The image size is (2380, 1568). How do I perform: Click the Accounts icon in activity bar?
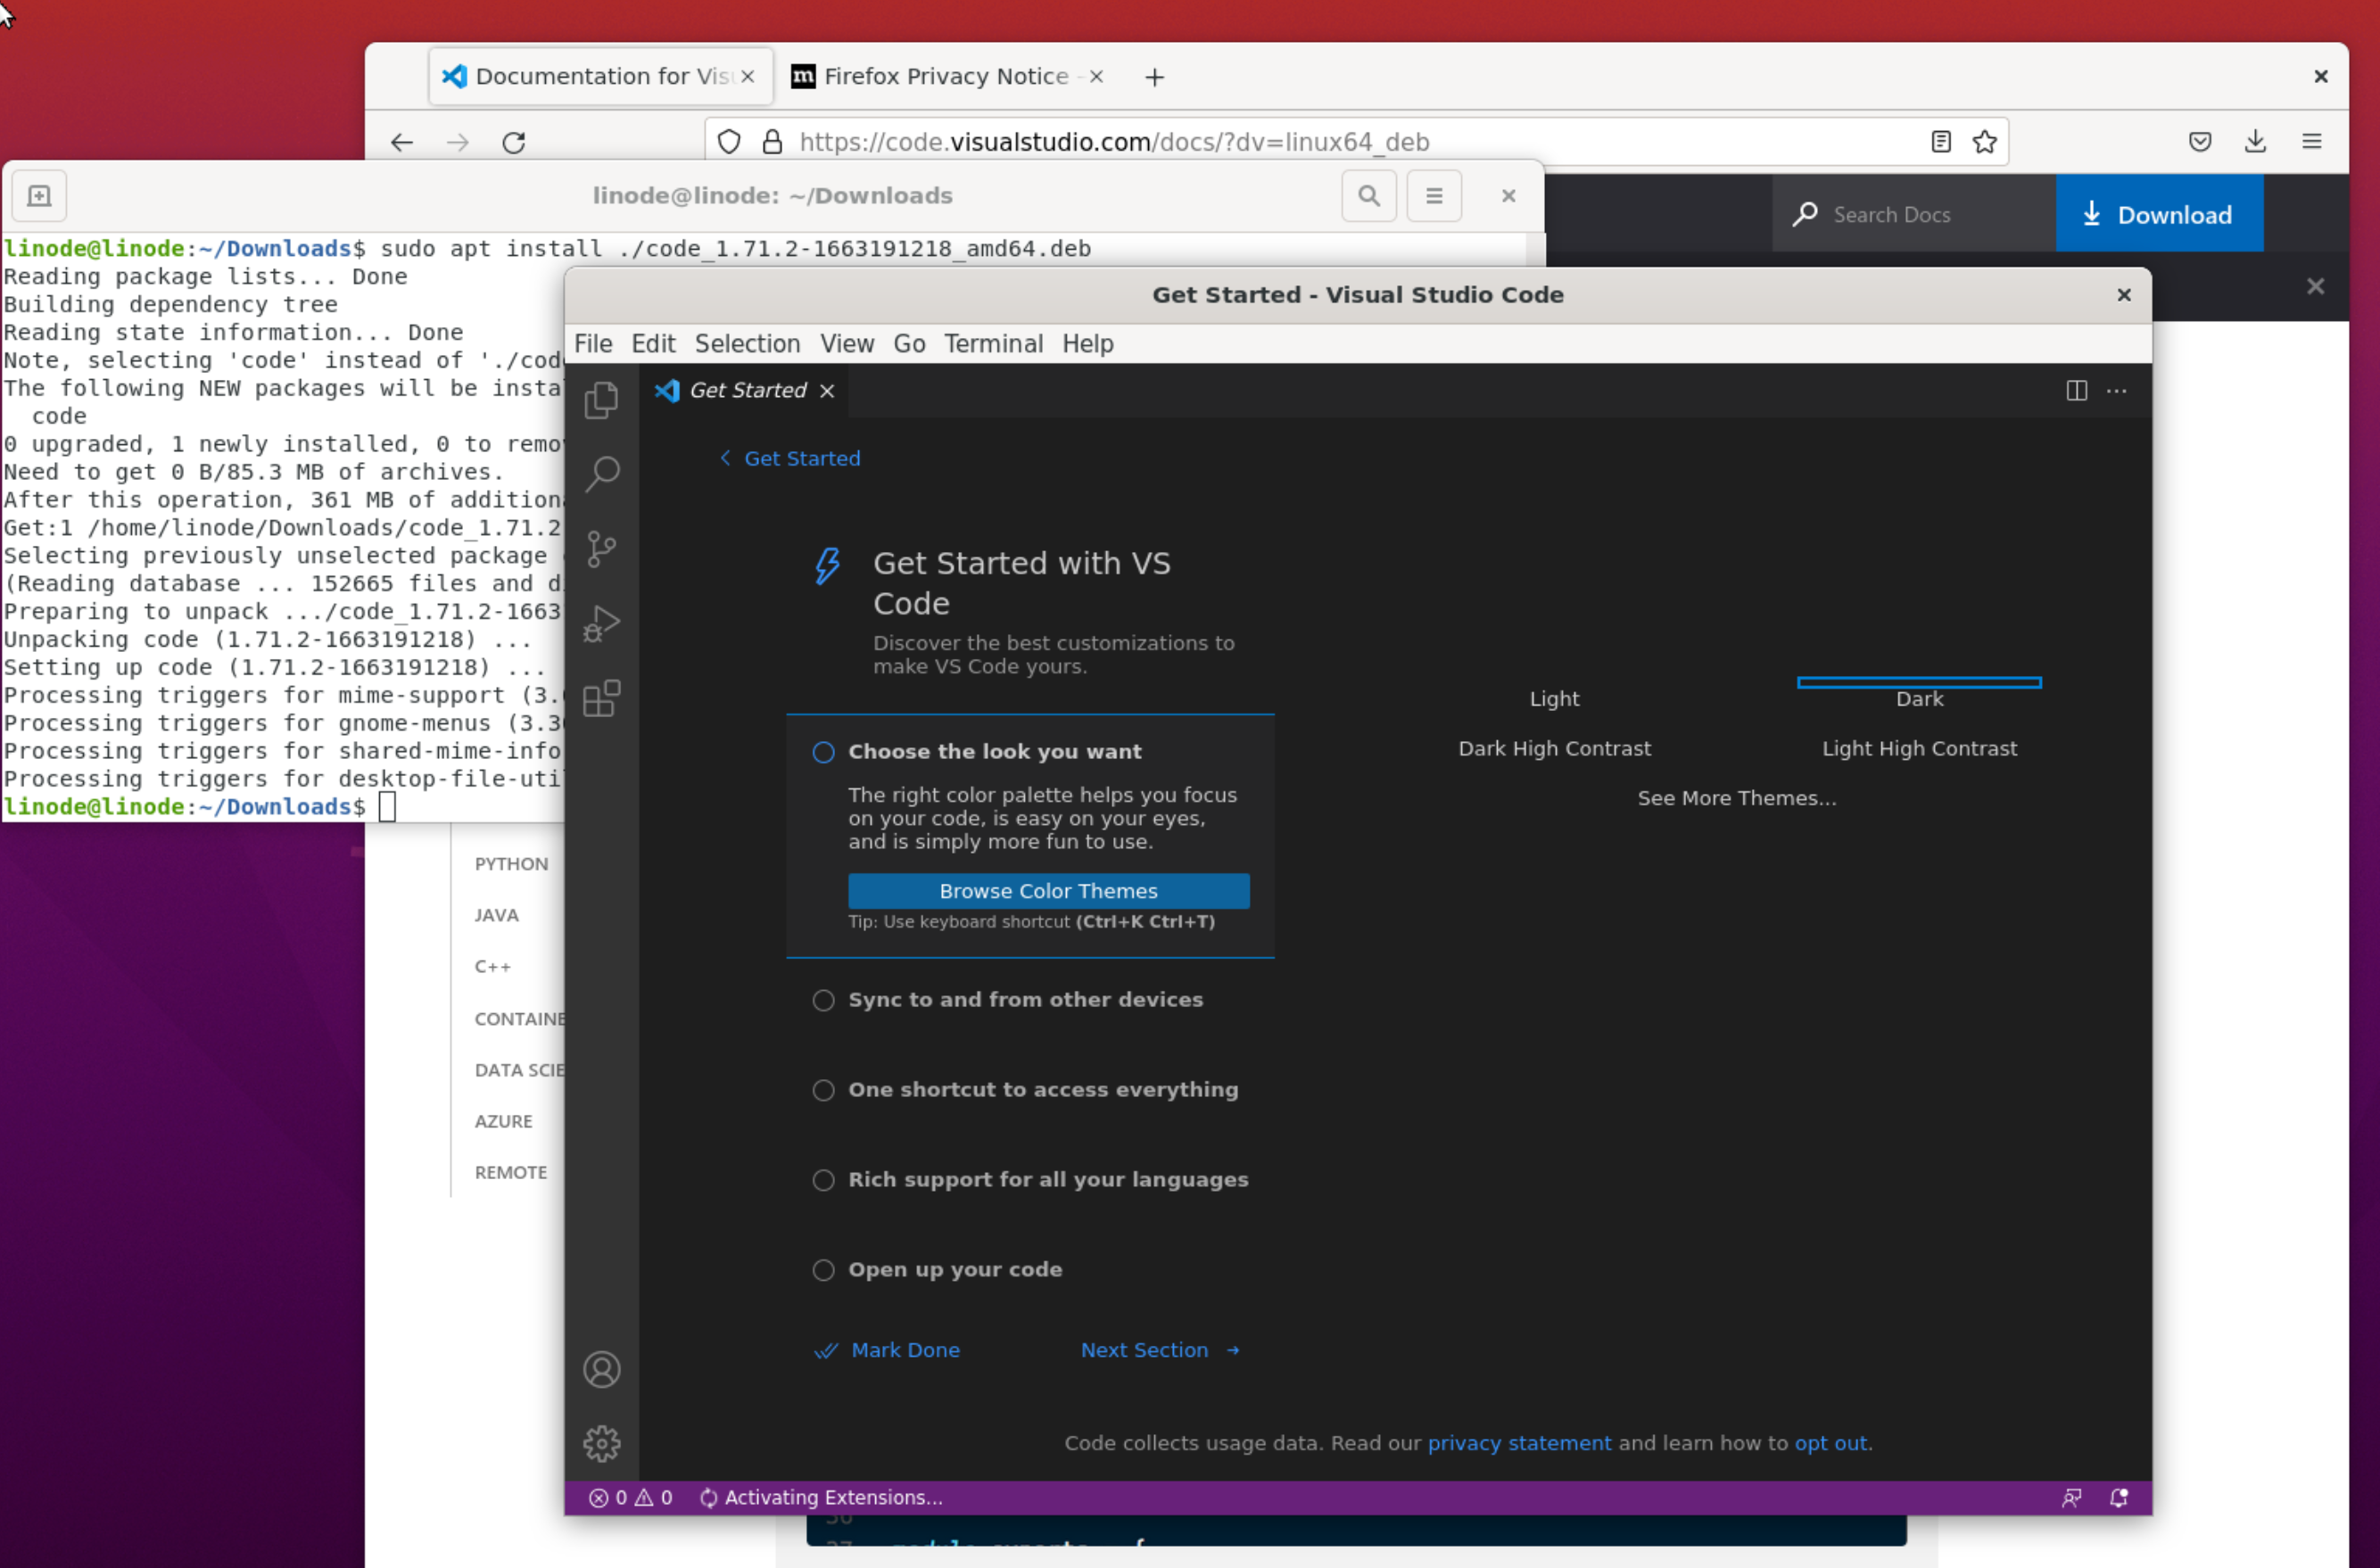(601, 1369)
